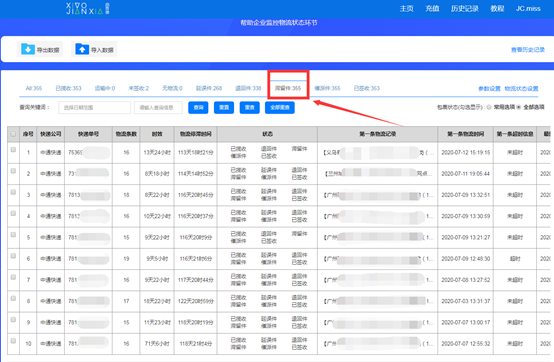Open the 教程 nav item
This screenshot has height=362, width=554.
(497, 8)
